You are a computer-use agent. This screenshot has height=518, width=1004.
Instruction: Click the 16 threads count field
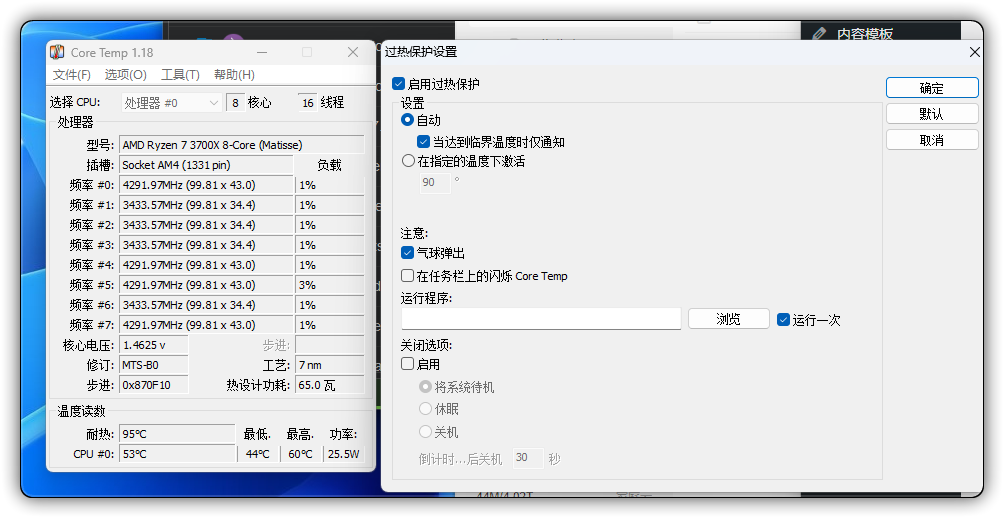pyautogui.click(x=308, y=102)
